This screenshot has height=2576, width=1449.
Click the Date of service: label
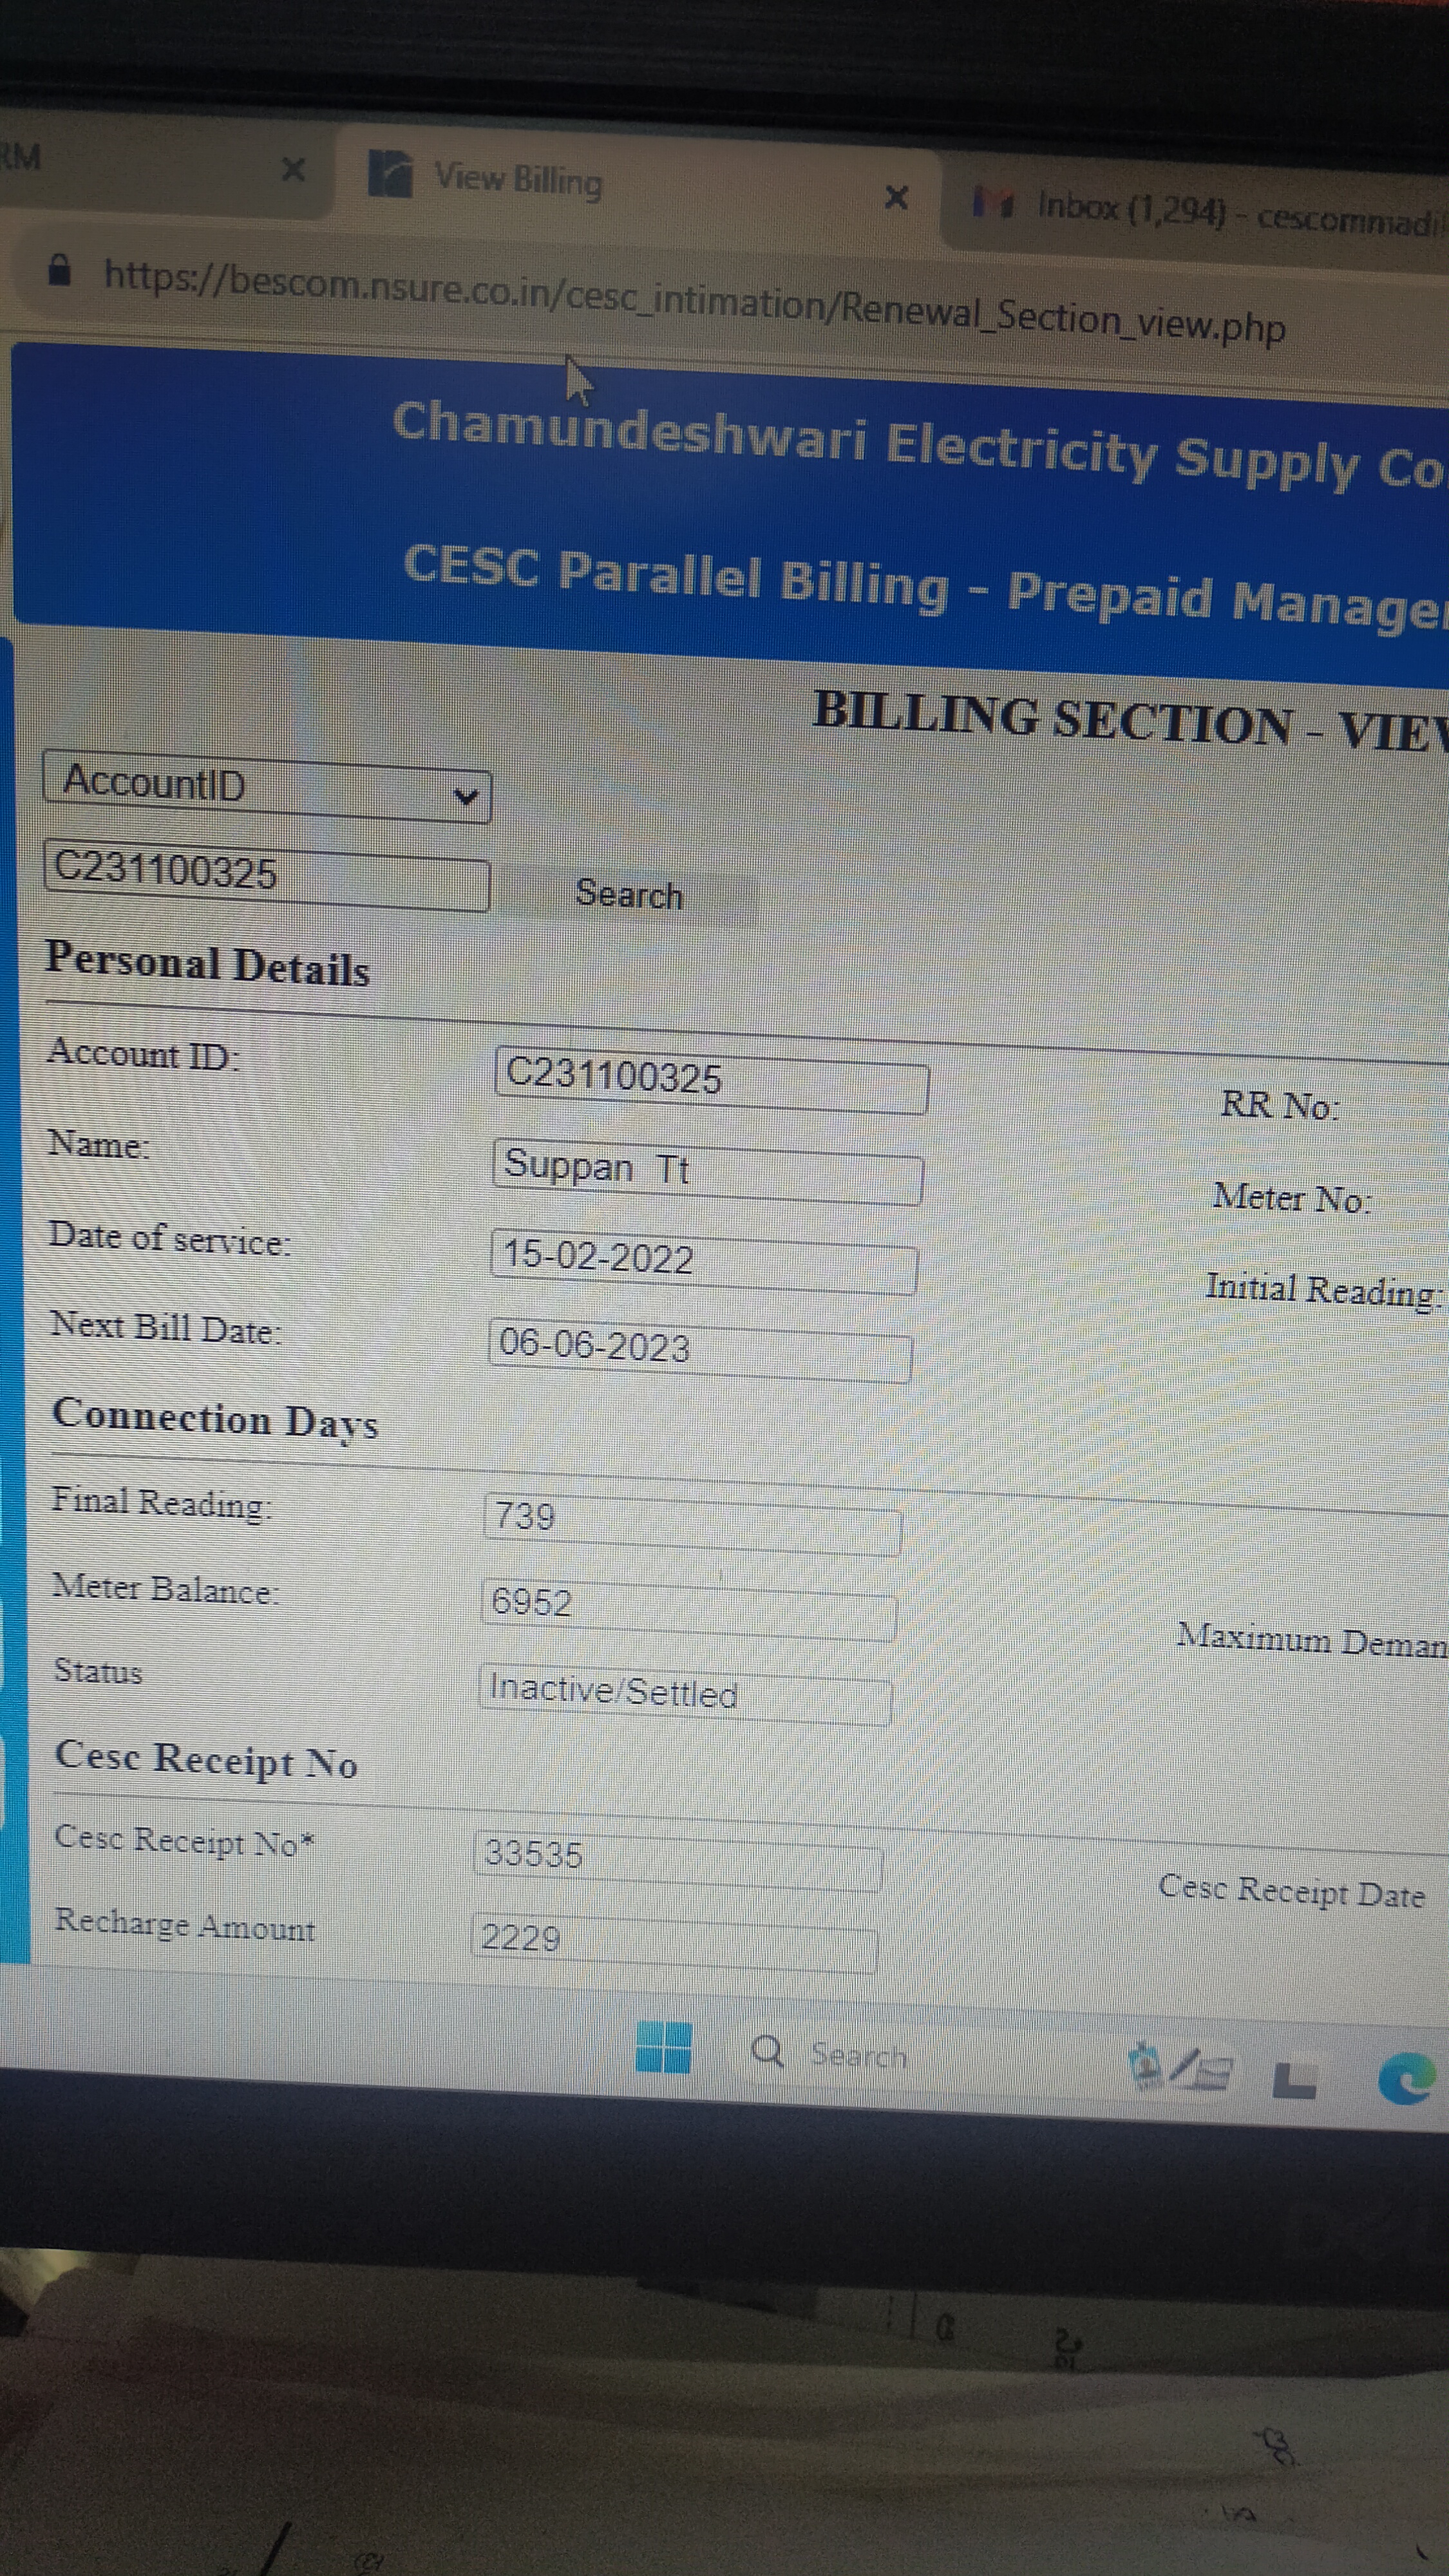pyautogui.click(x=170, y=1239)
